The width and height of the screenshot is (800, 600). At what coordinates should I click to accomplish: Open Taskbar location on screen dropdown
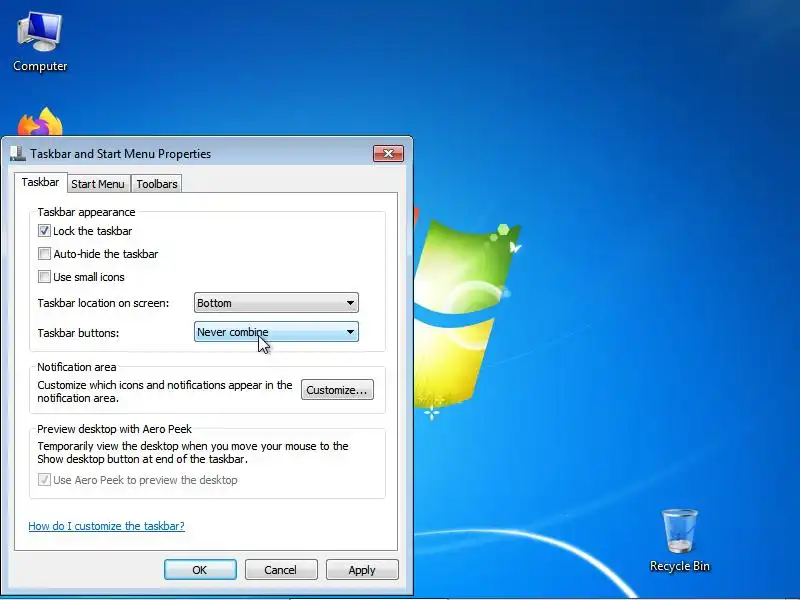point(276,303)
